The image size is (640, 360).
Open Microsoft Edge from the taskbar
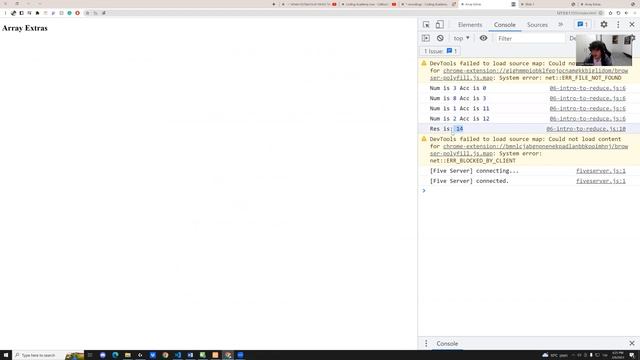pos(115,355)
